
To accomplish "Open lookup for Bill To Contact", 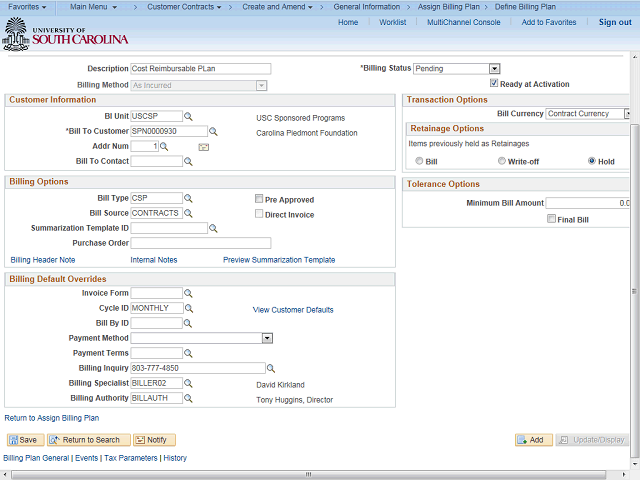I will click(188, 162).
